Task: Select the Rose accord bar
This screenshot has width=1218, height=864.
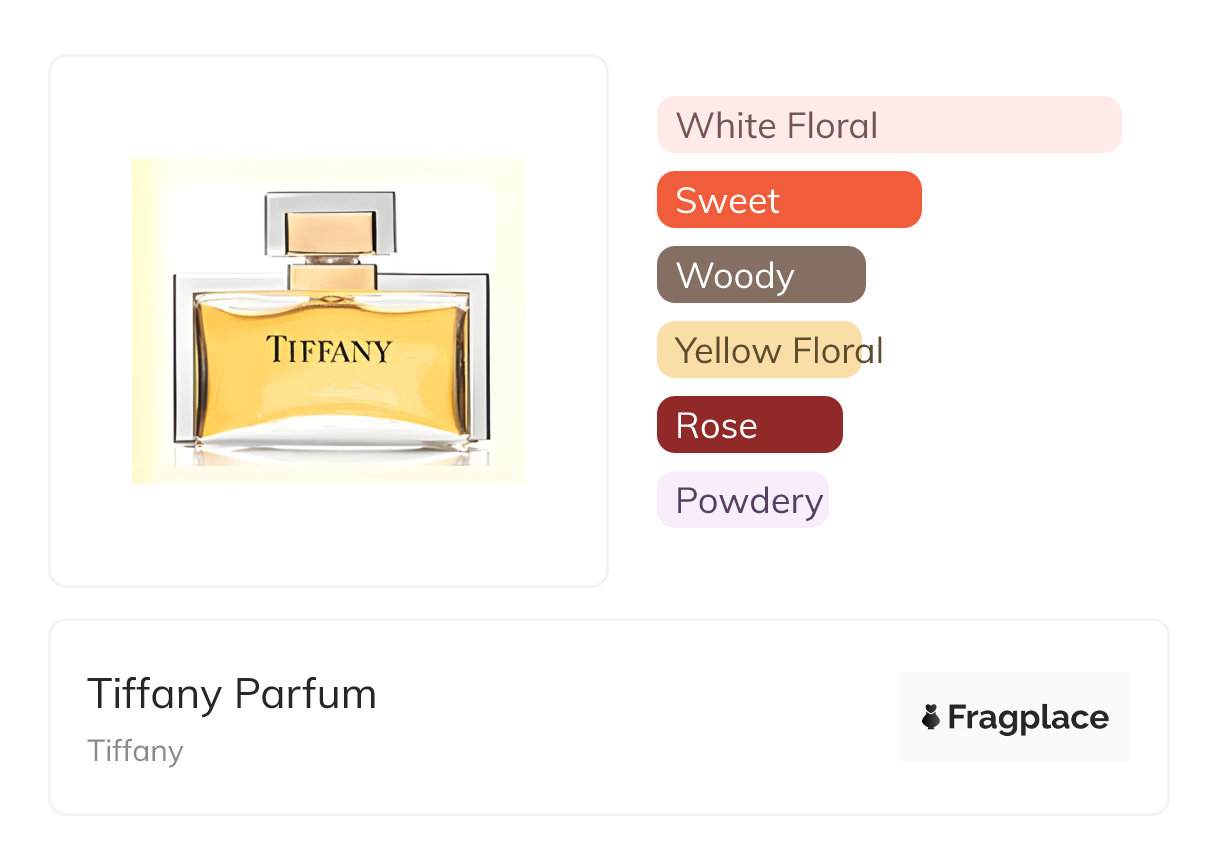Action: (x=749, y=425)
